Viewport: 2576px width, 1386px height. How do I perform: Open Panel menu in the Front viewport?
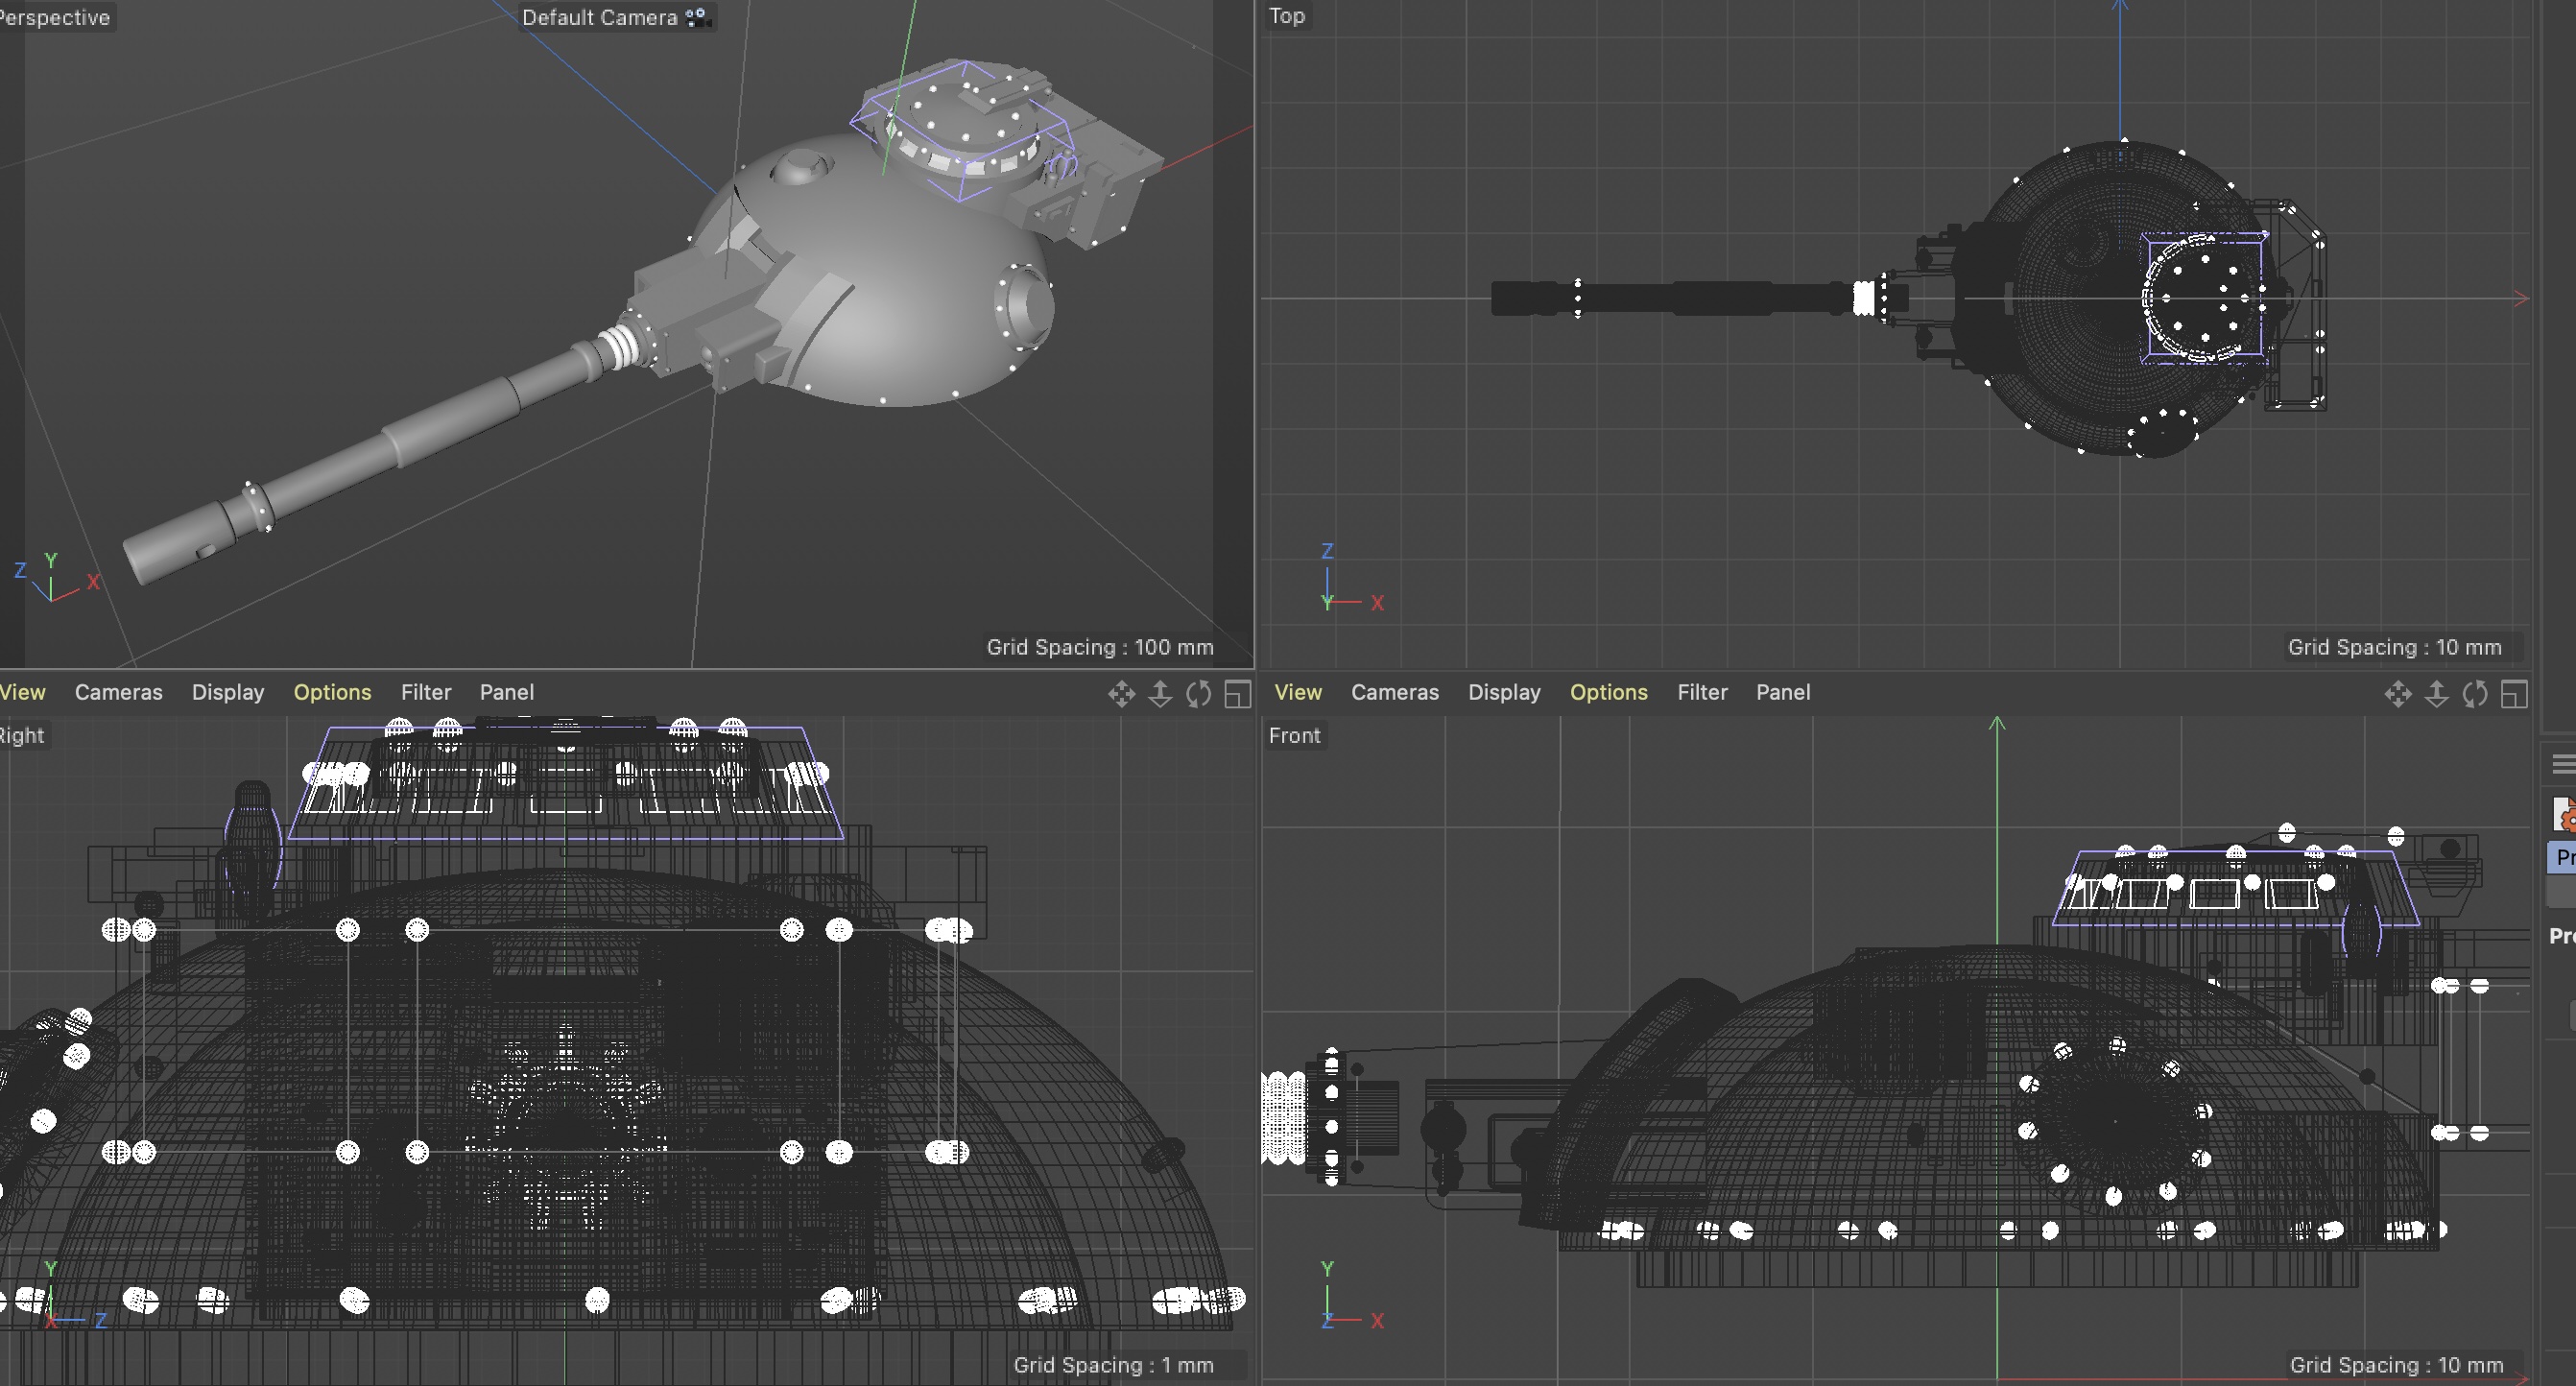(x=1783, y=692)
